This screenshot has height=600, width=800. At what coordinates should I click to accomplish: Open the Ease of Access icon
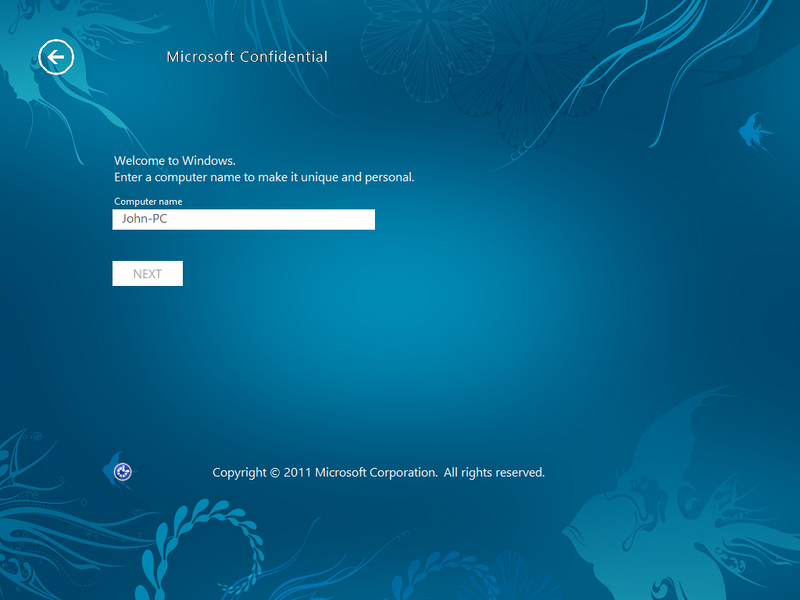click(x=122, y=472)
